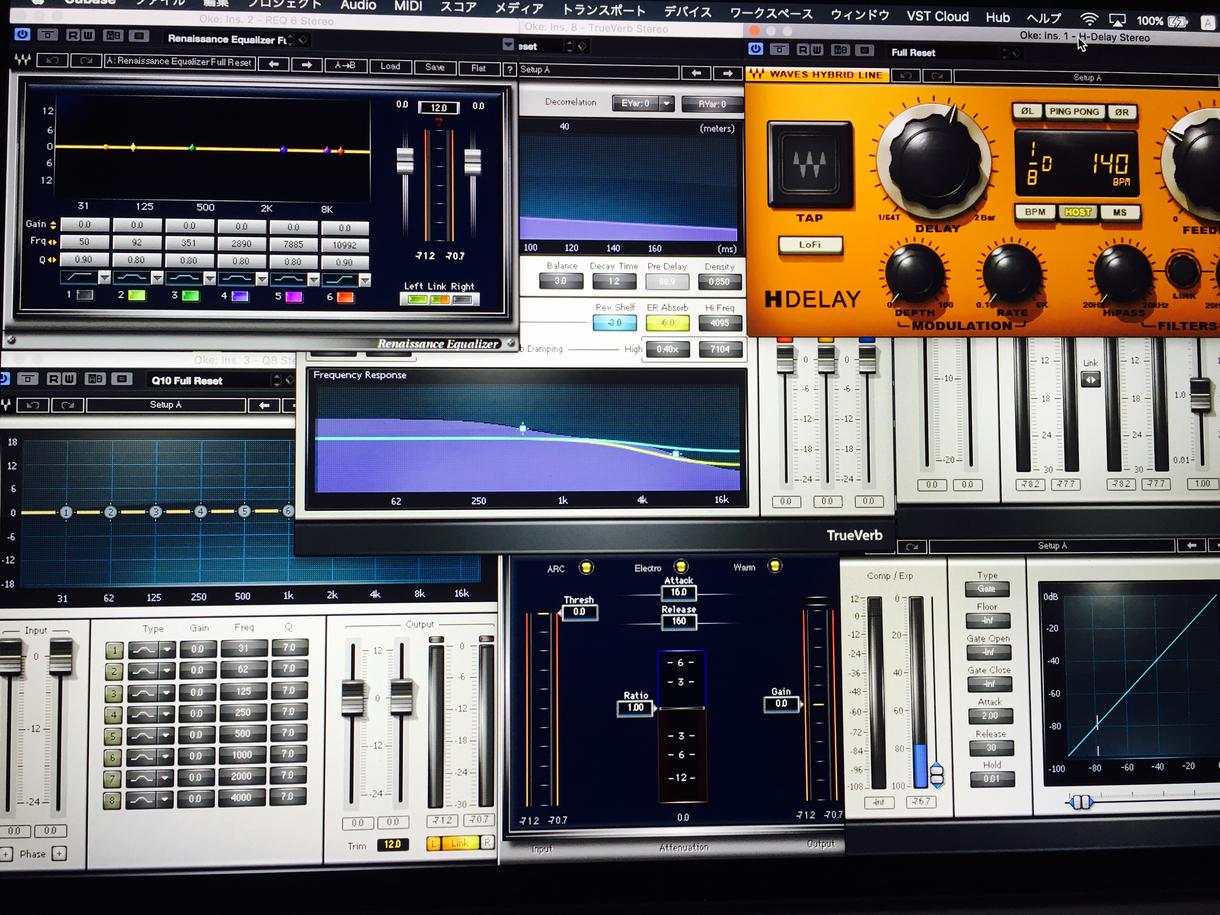Toggle Q10 band 1 on/off button
The image size is (1220, 915).
[114, 650]
